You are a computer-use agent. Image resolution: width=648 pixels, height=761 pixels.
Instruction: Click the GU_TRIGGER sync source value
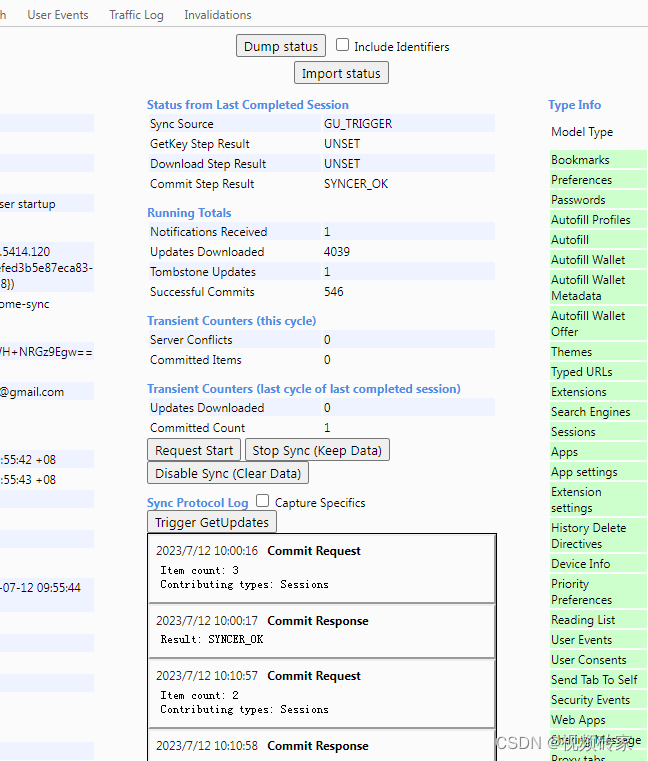(358, 124)
